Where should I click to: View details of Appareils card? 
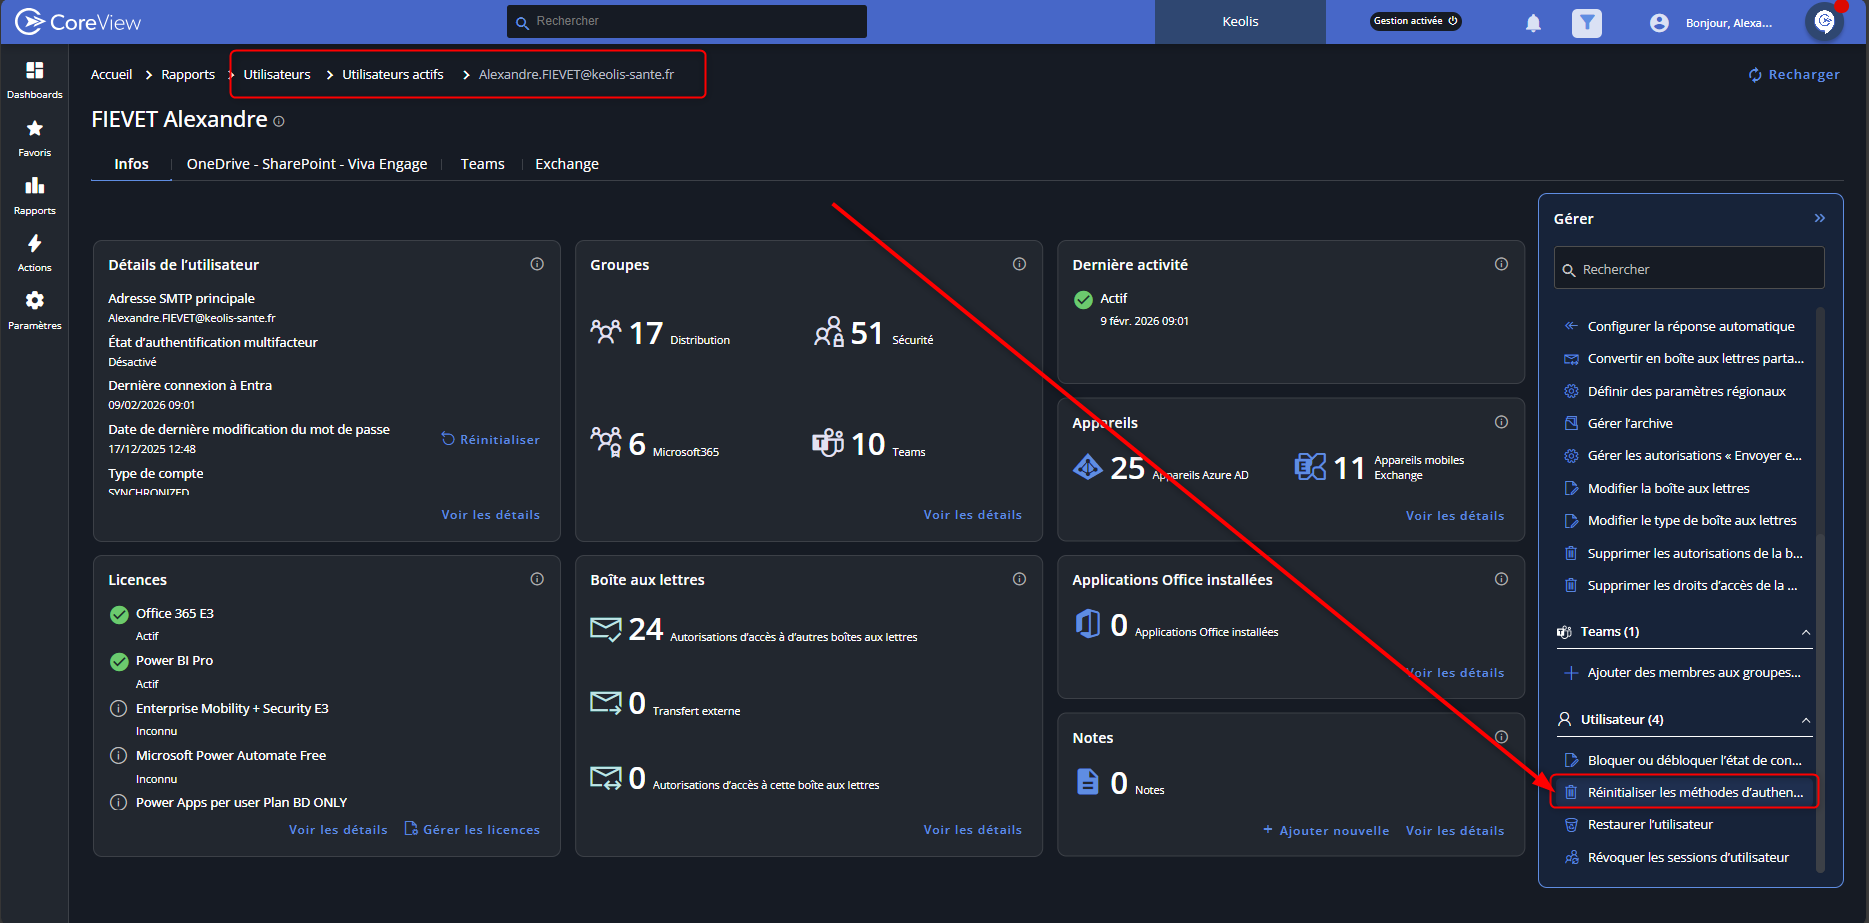(1455, 516)
